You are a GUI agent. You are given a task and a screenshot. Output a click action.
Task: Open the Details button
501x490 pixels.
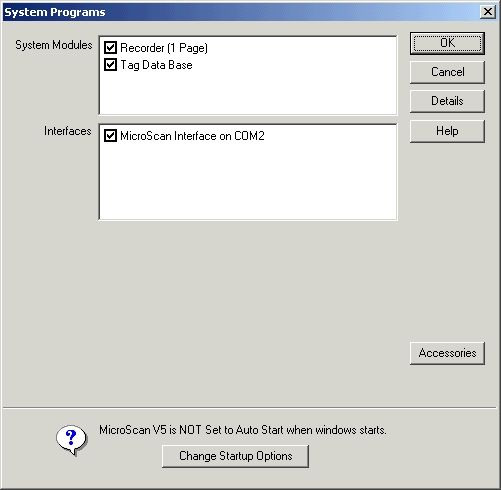[447, 101]
